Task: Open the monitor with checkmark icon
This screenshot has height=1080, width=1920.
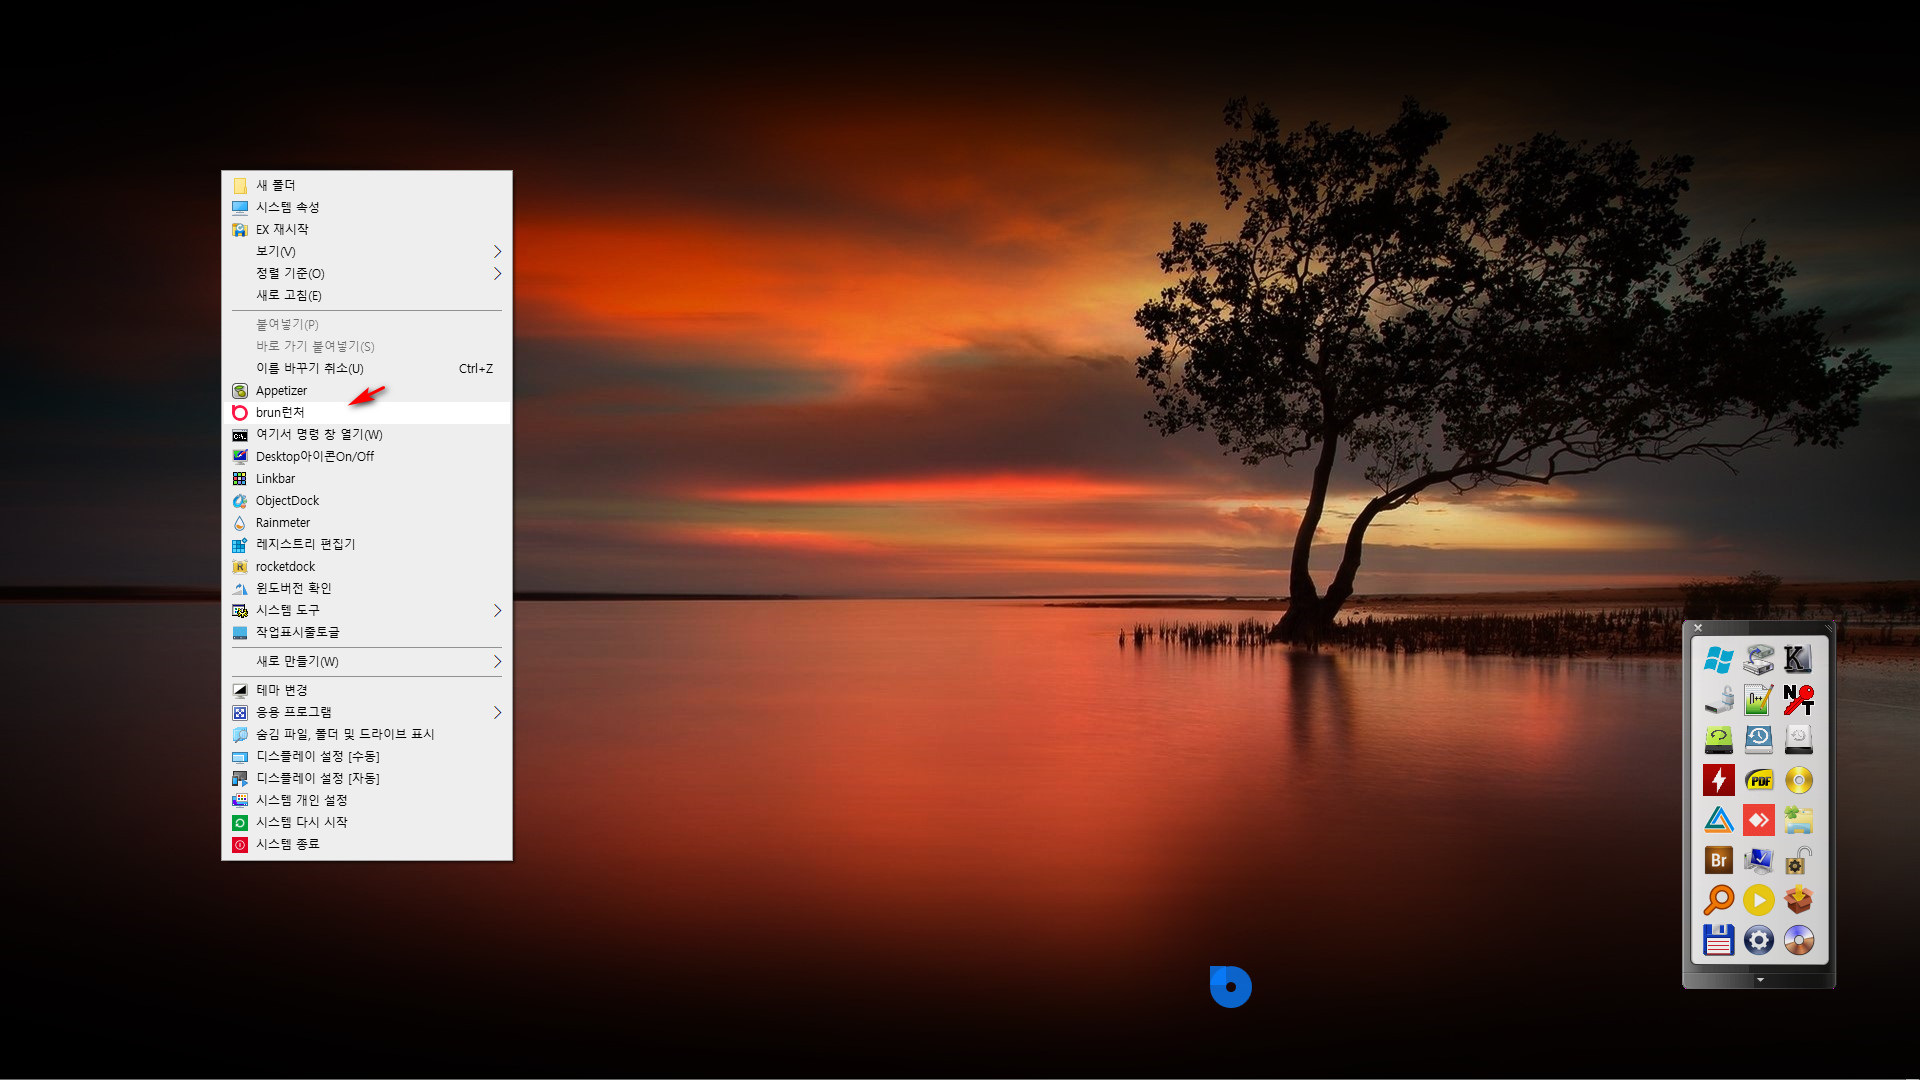Action: tap(1758, 860)
